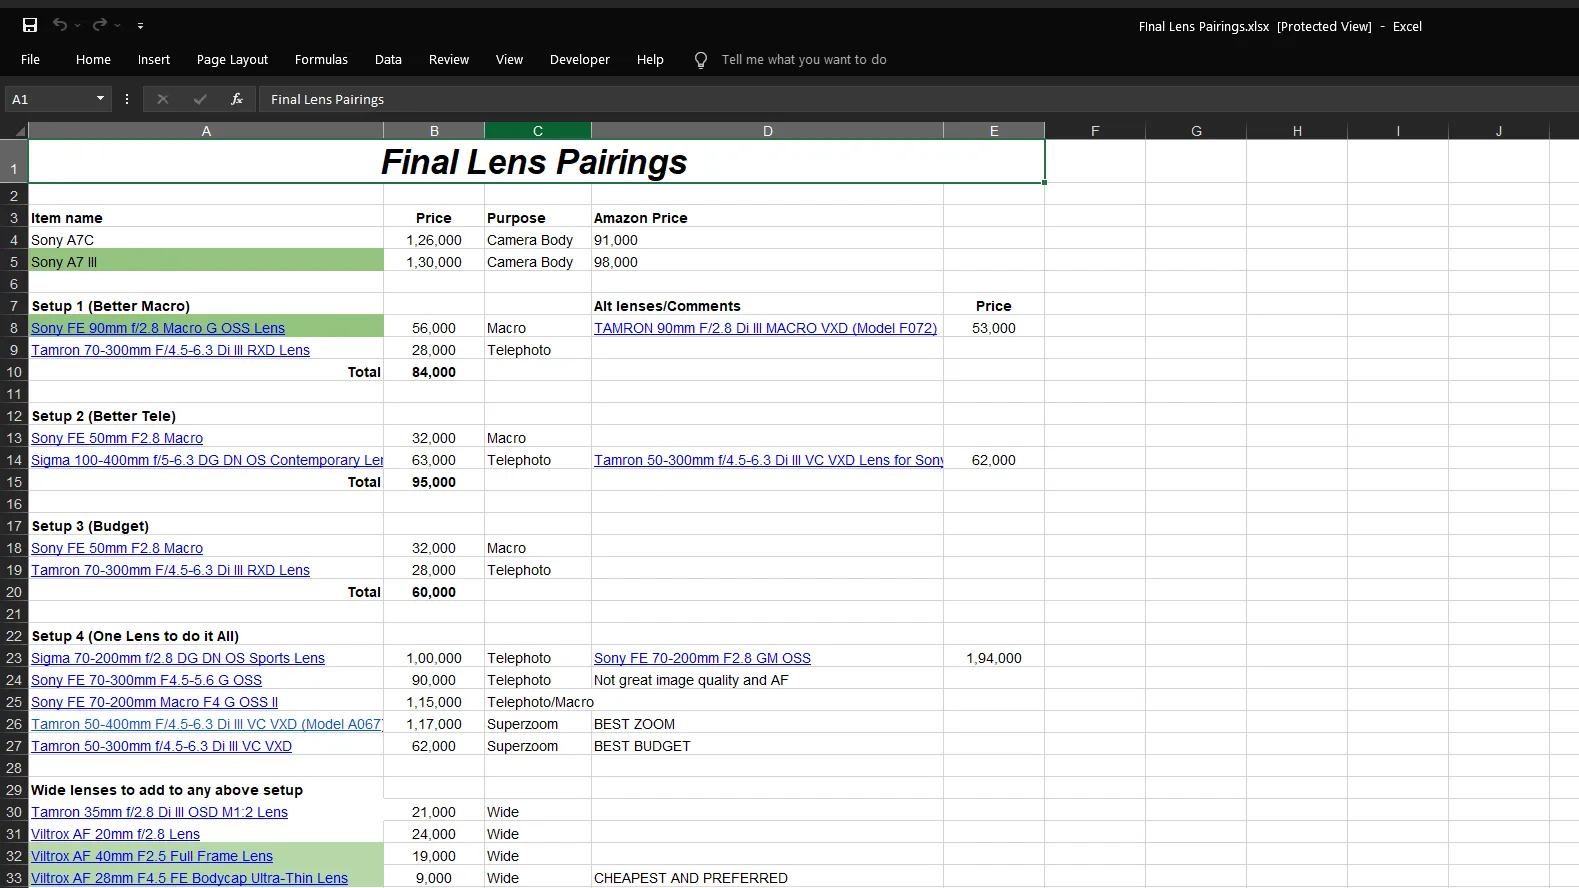Click the Enter checkmark icon in formula bar

pos(200,99)
